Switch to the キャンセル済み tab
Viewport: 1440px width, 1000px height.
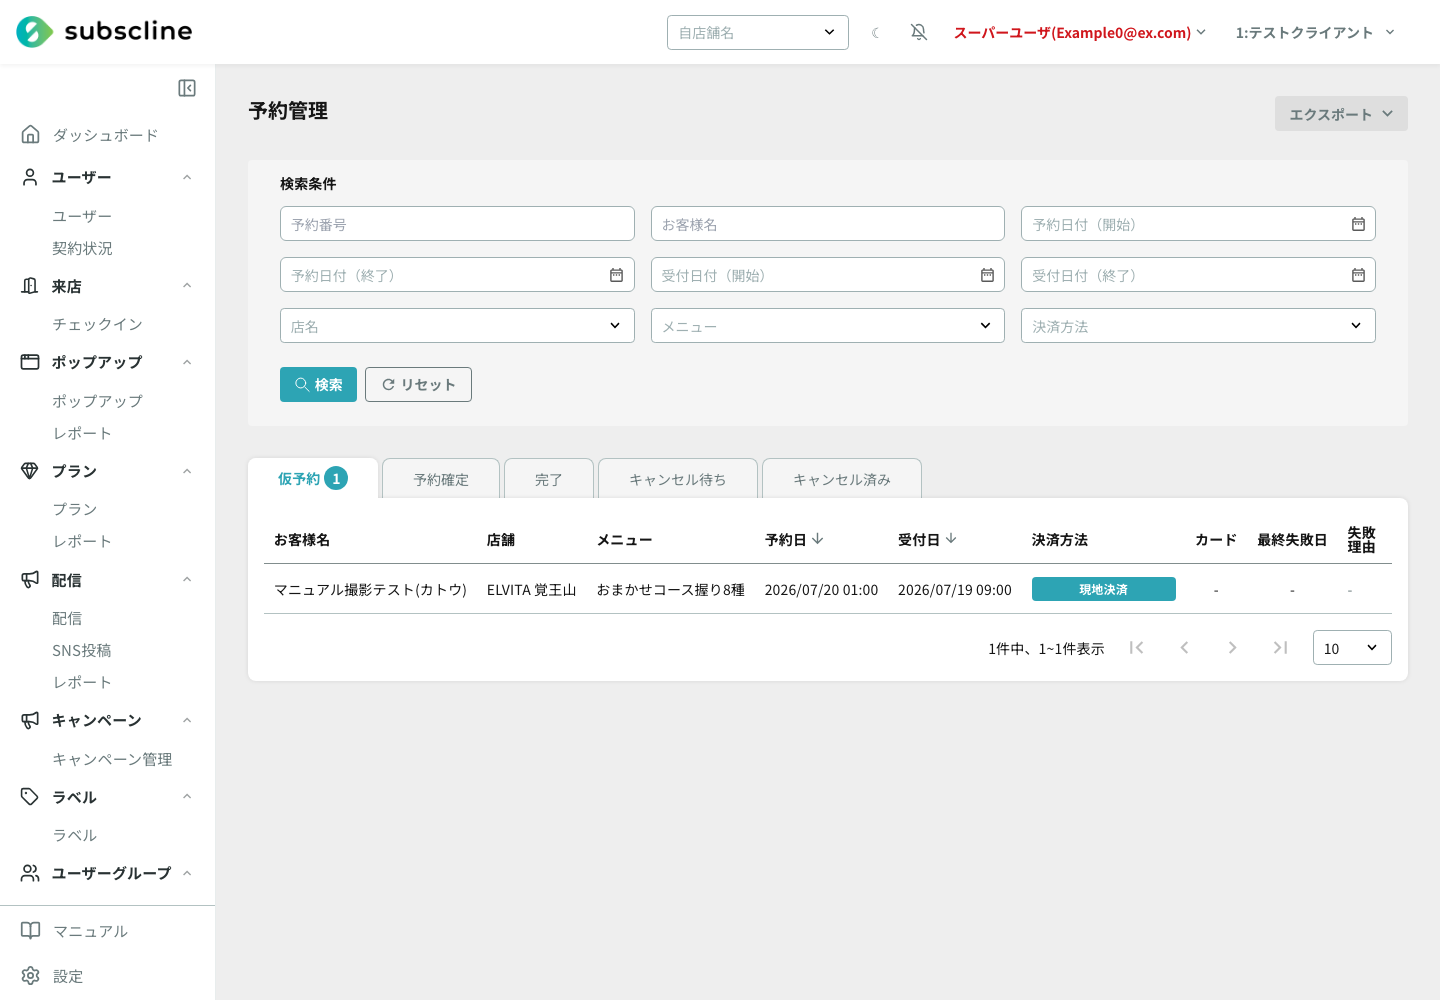842,479
